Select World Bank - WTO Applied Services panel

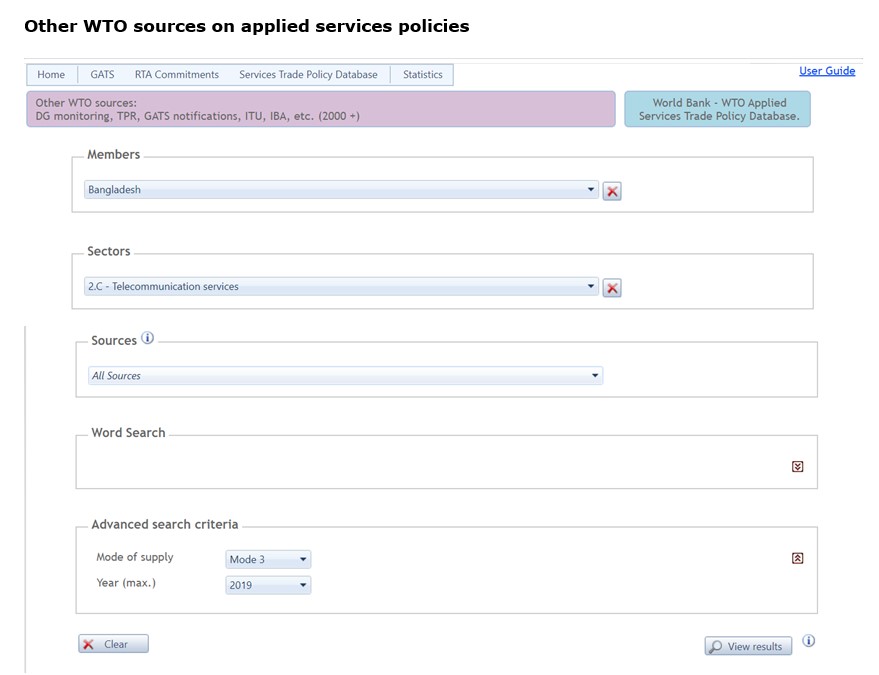click(717, 109)
